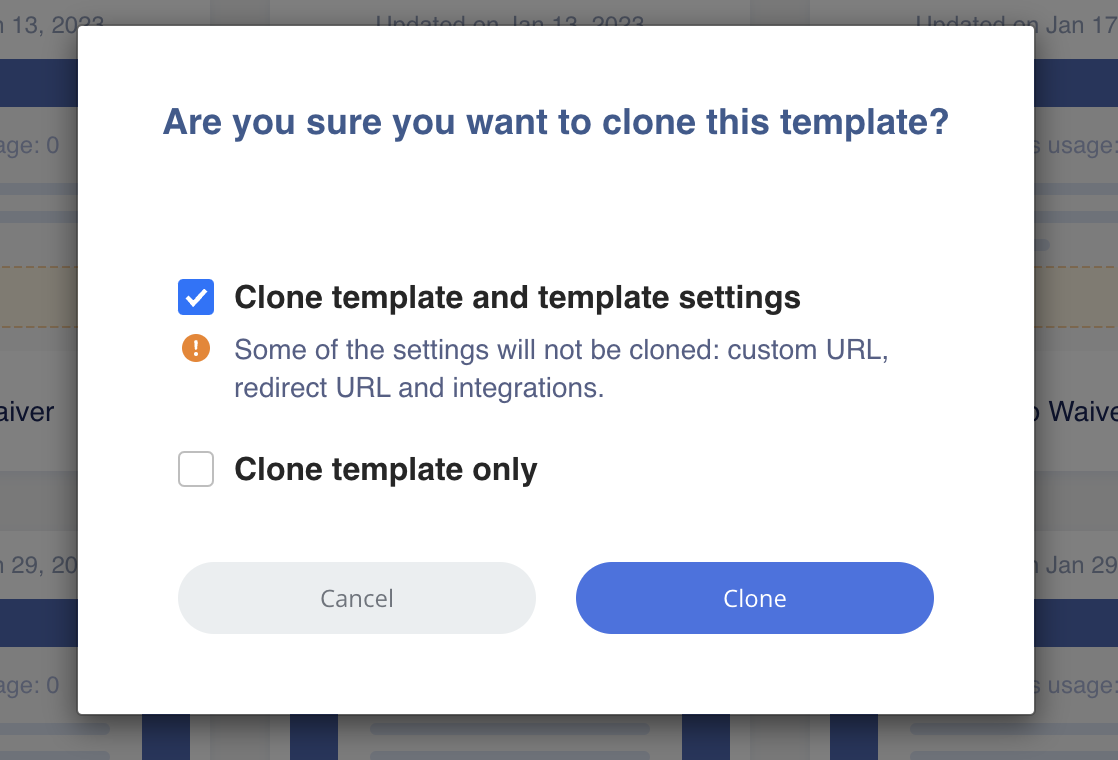Click the orange exclamation warning icon

coord(196,348)
